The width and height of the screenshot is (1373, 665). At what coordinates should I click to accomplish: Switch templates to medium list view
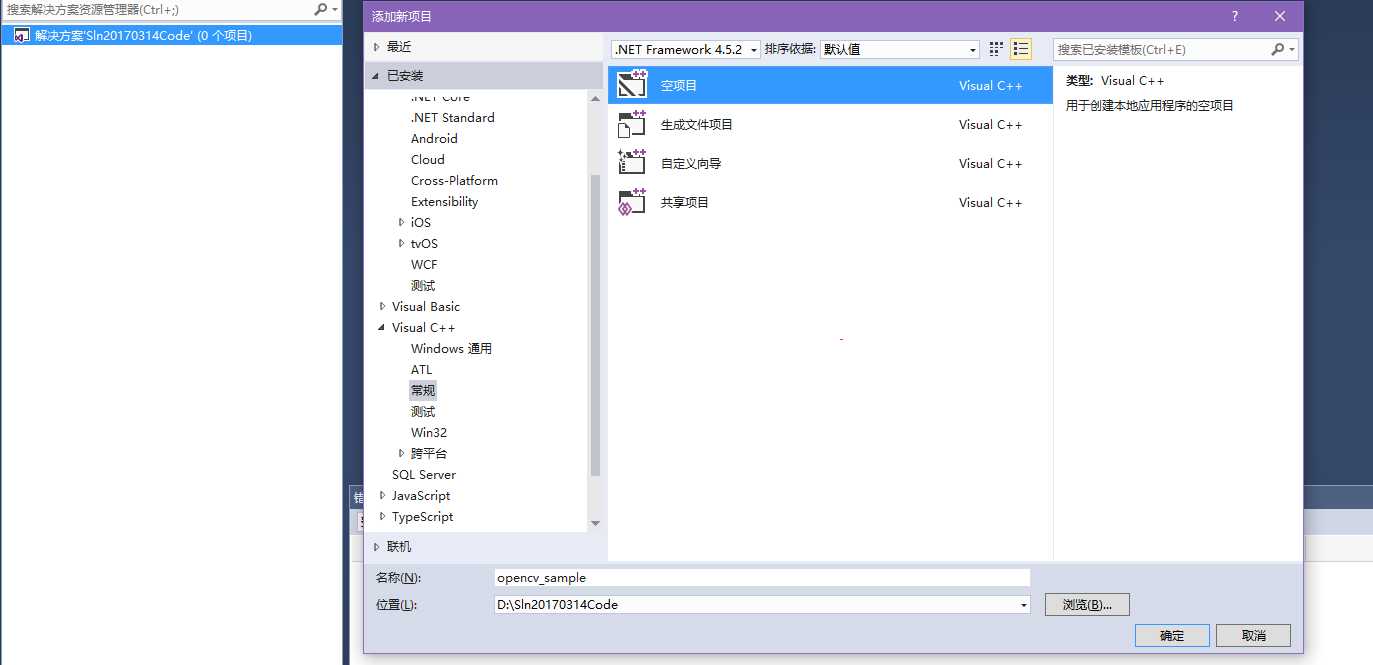[1021, 49]
